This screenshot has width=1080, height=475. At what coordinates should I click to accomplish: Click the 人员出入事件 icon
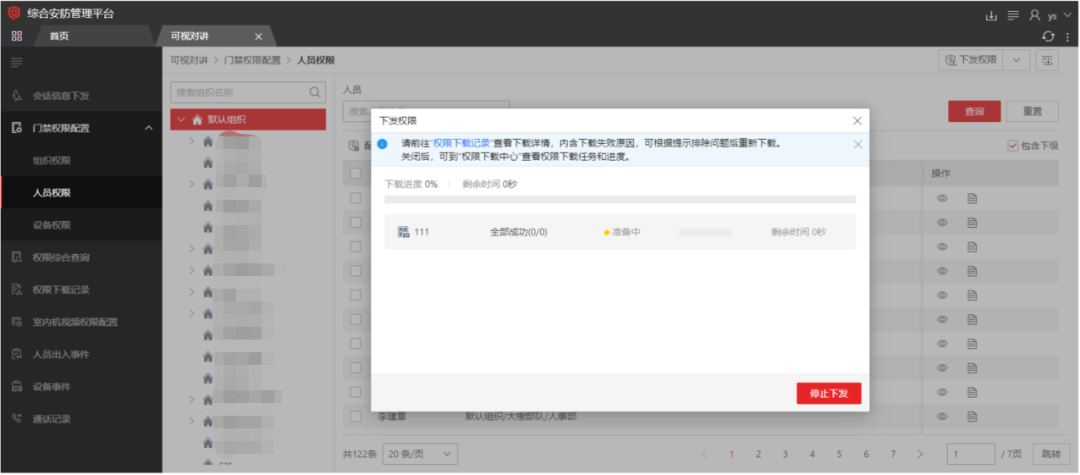click(17, 355)
